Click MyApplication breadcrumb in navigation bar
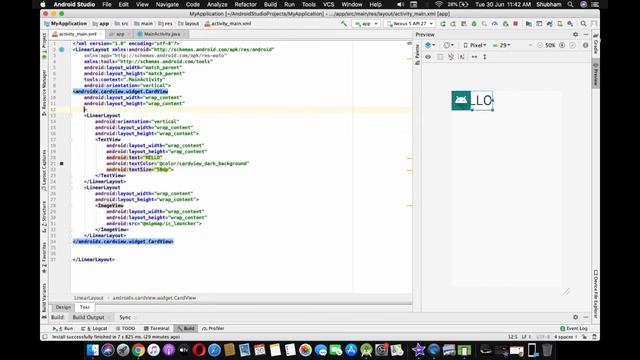The image size is (640, 360). [65, 24]
